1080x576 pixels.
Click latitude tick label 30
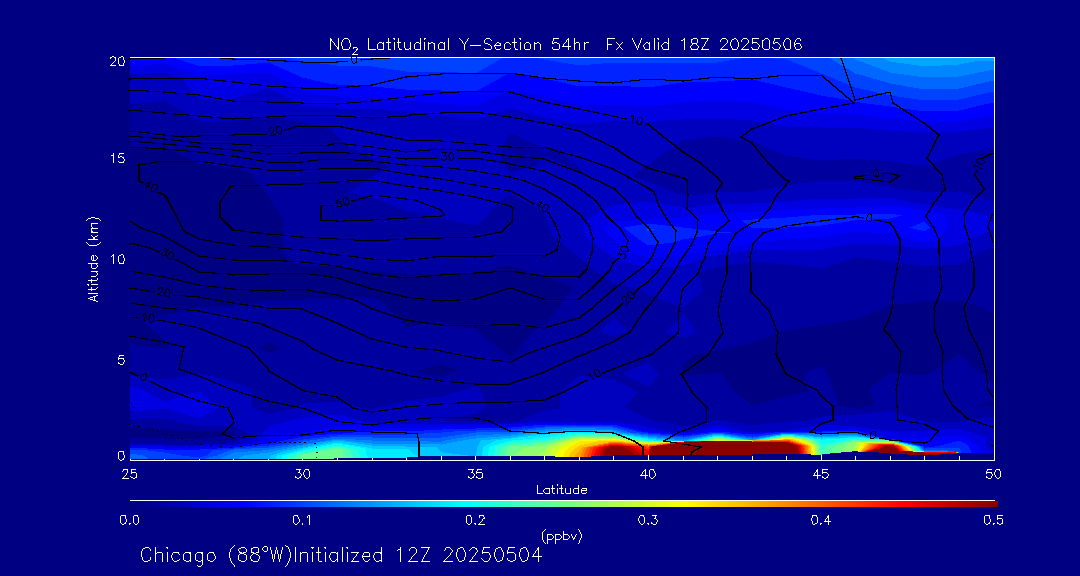coord(302,473)
